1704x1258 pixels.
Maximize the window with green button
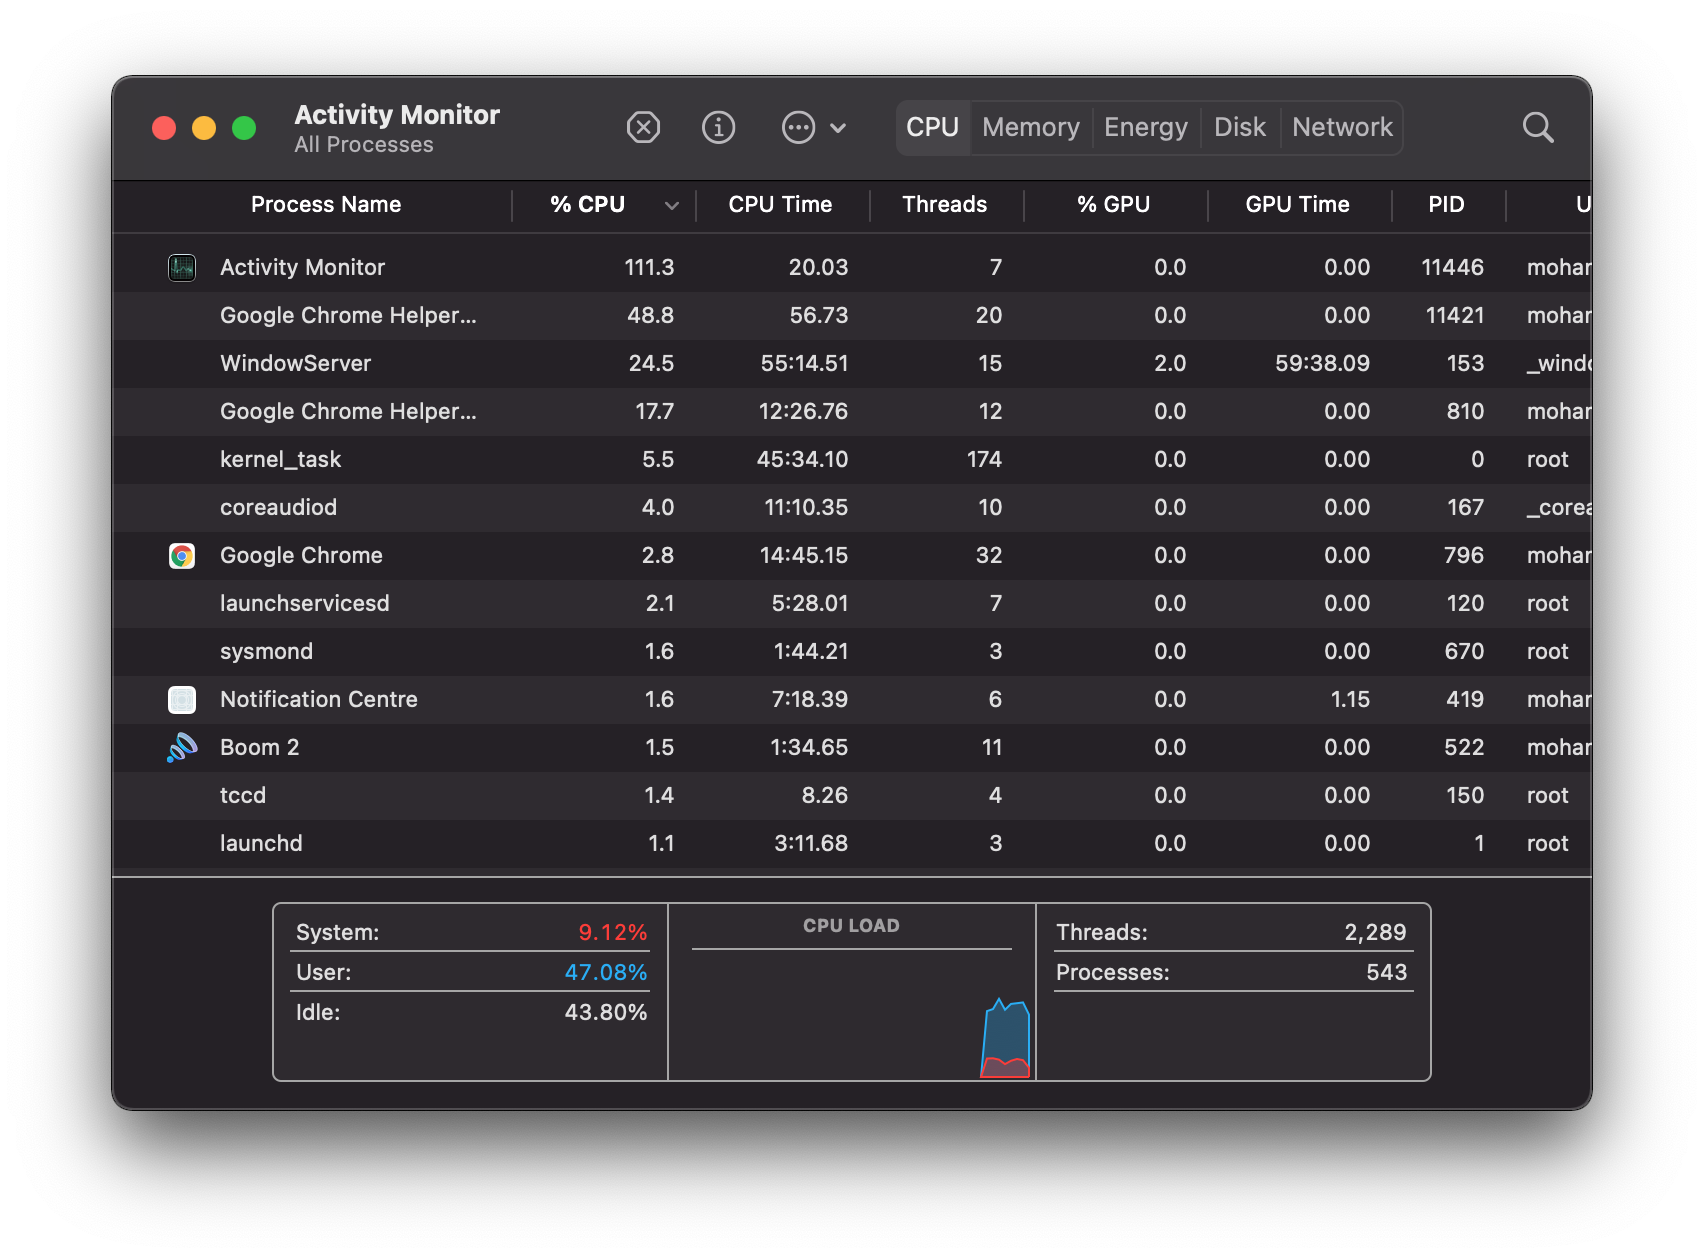[x=244, y=128]
